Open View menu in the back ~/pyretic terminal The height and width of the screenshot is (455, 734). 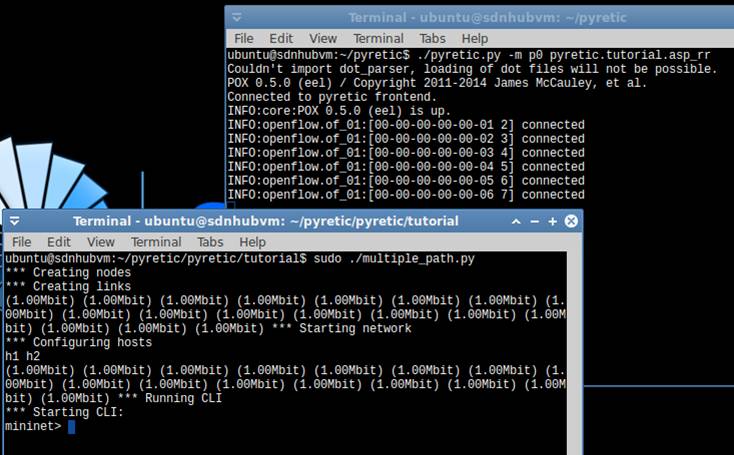click(x=323, y=38)
